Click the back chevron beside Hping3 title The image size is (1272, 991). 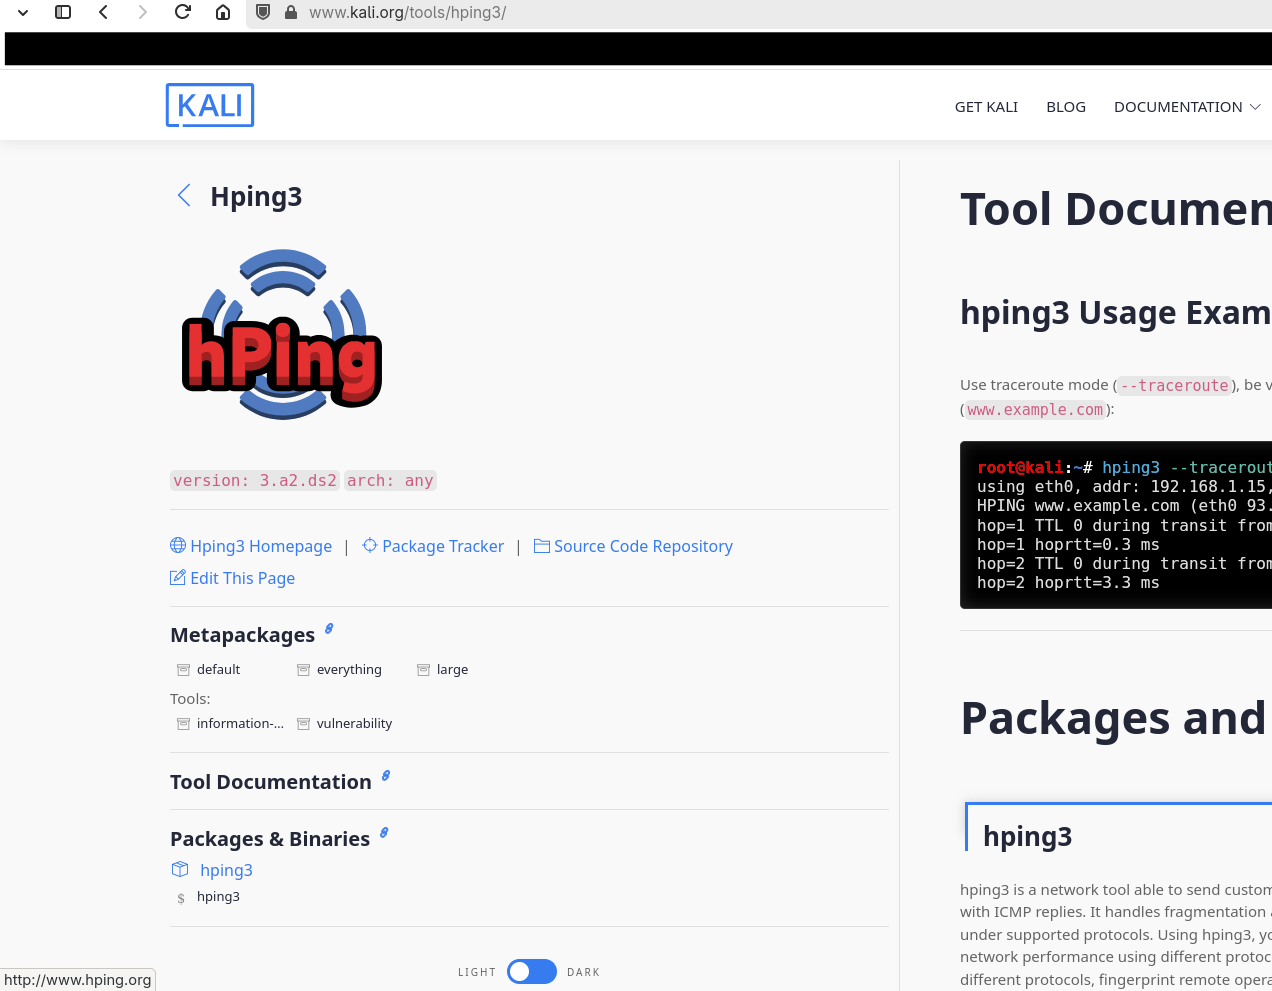(184, 196)
